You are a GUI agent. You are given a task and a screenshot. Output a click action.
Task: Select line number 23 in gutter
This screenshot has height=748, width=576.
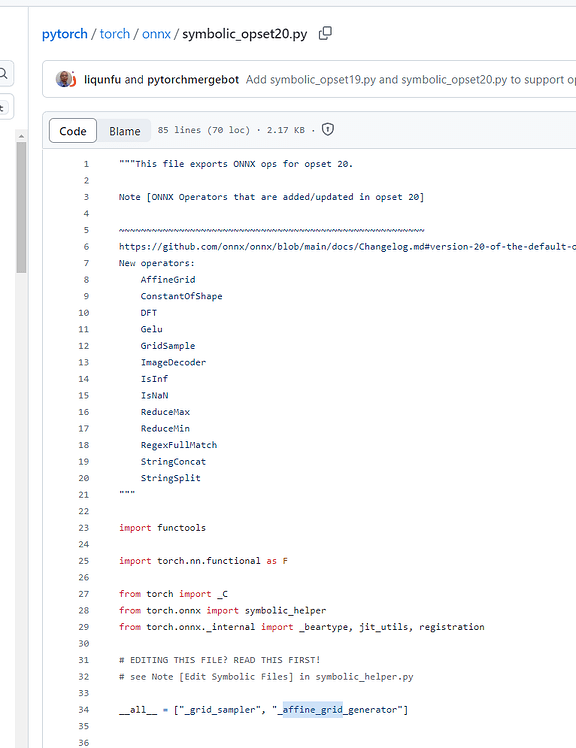click(x=84, y=528)
